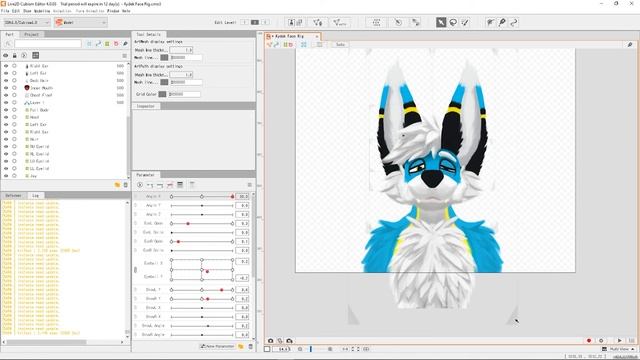Click the focus view icon on canvas toolbar
Image resolution: width=640 pixels, height=360 pixels.
pyautogui.click(x=304, y=44)
